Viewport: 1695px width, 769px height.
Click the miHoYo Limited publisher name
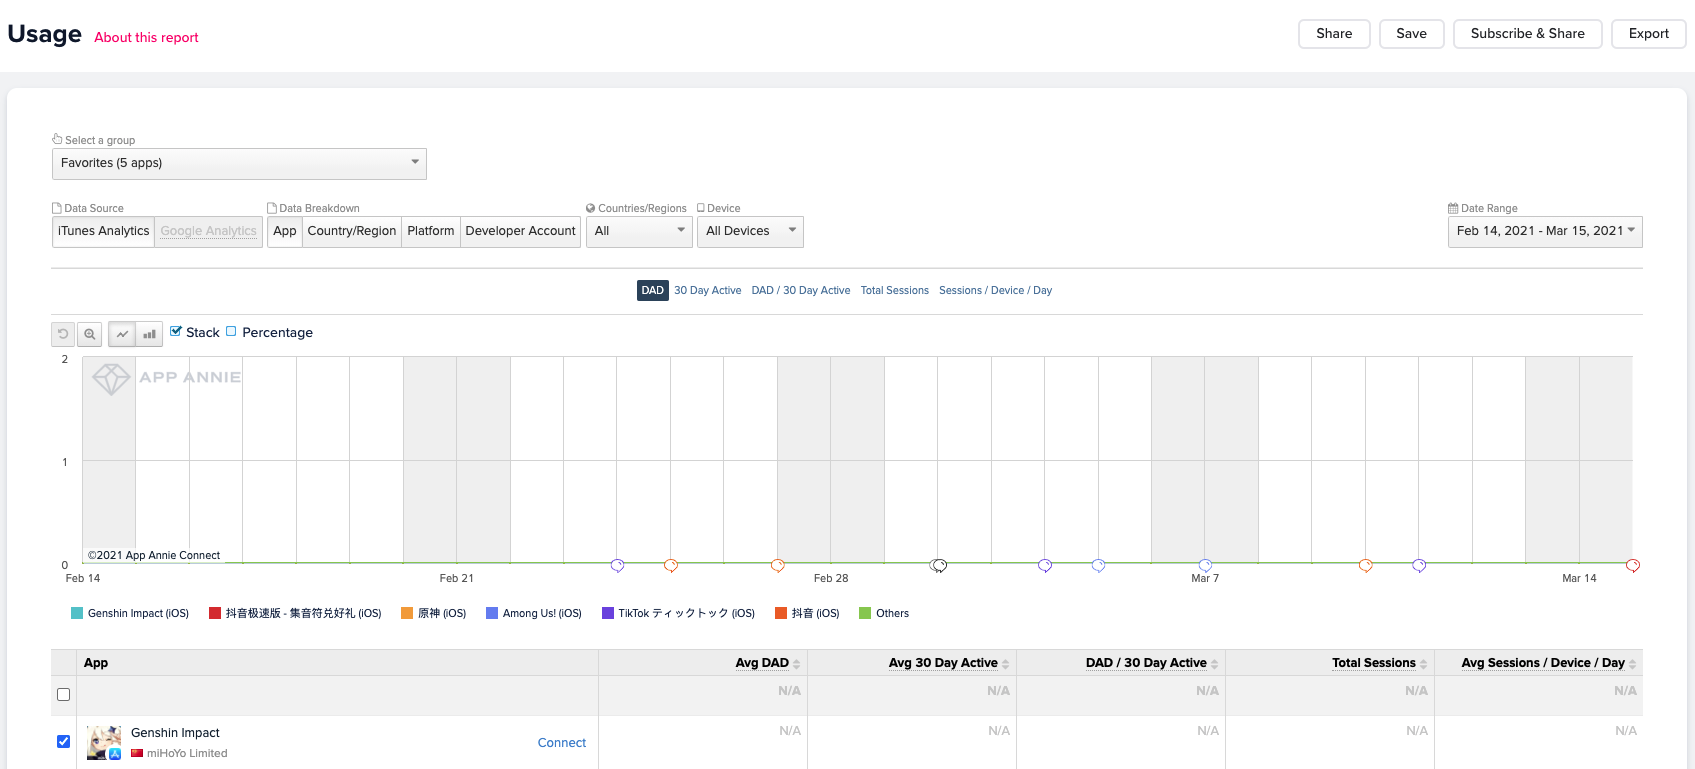(x=187, y=754)
